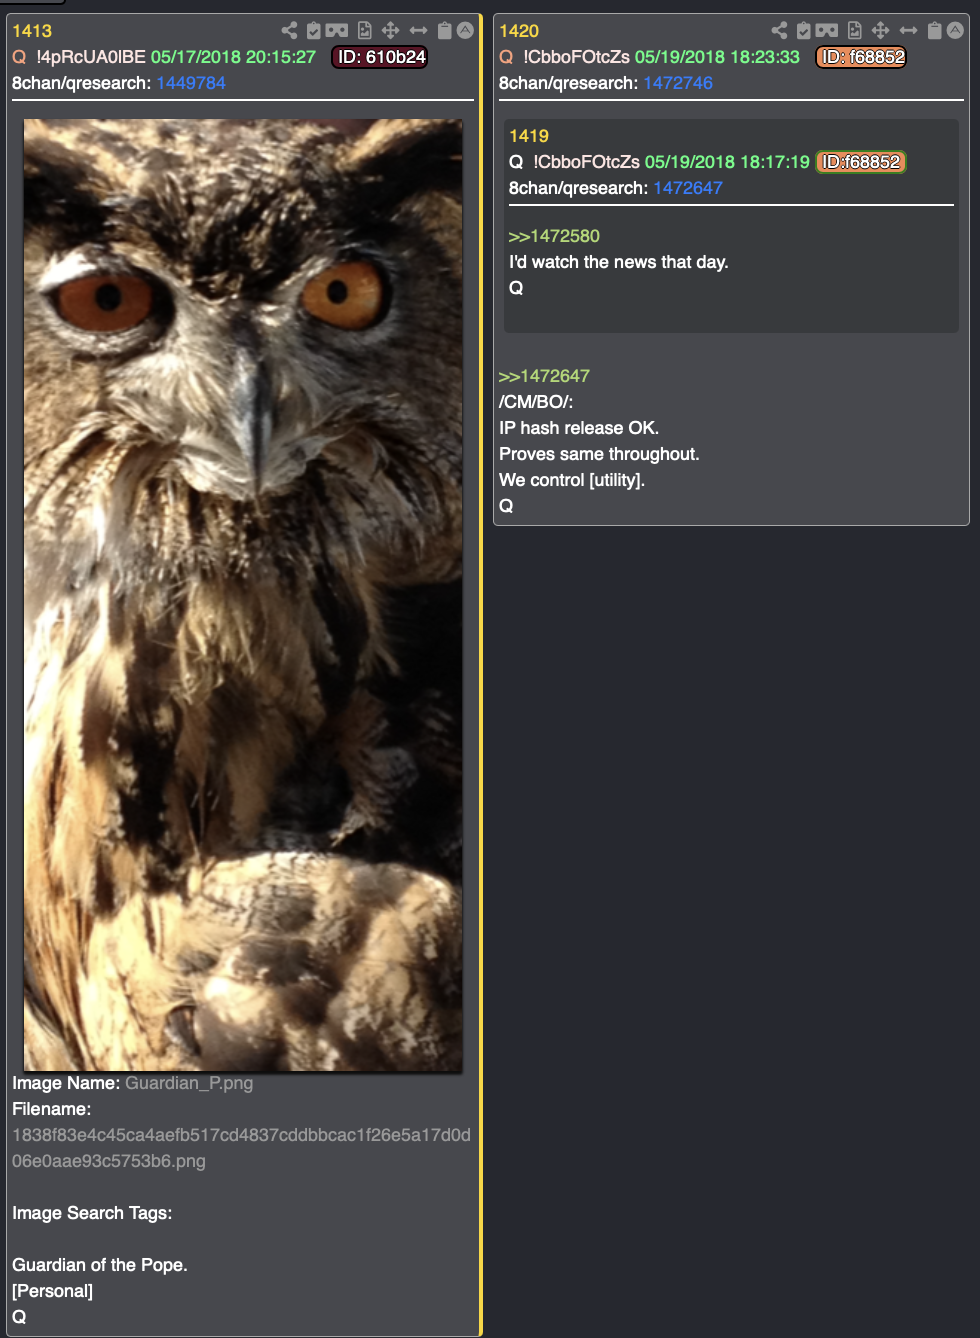Collapse post 1420 with the circled up-arrow
Screen dimensions: 980x1338
(955, 30)
